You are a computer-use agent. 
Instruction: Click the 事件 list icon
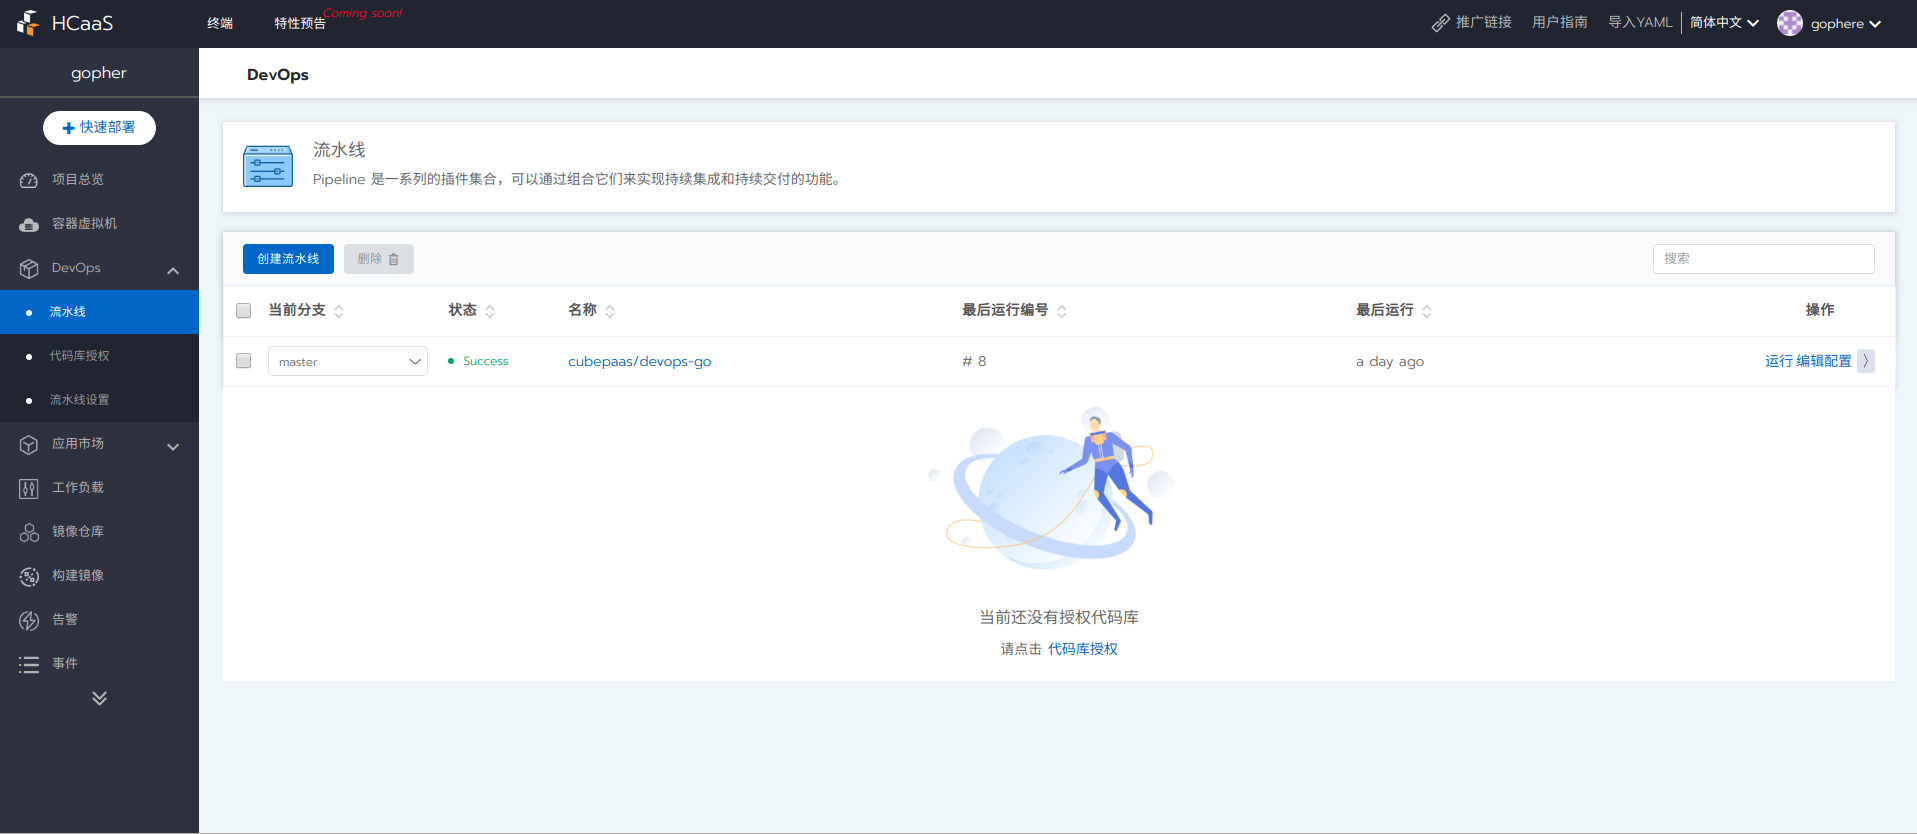29,664
